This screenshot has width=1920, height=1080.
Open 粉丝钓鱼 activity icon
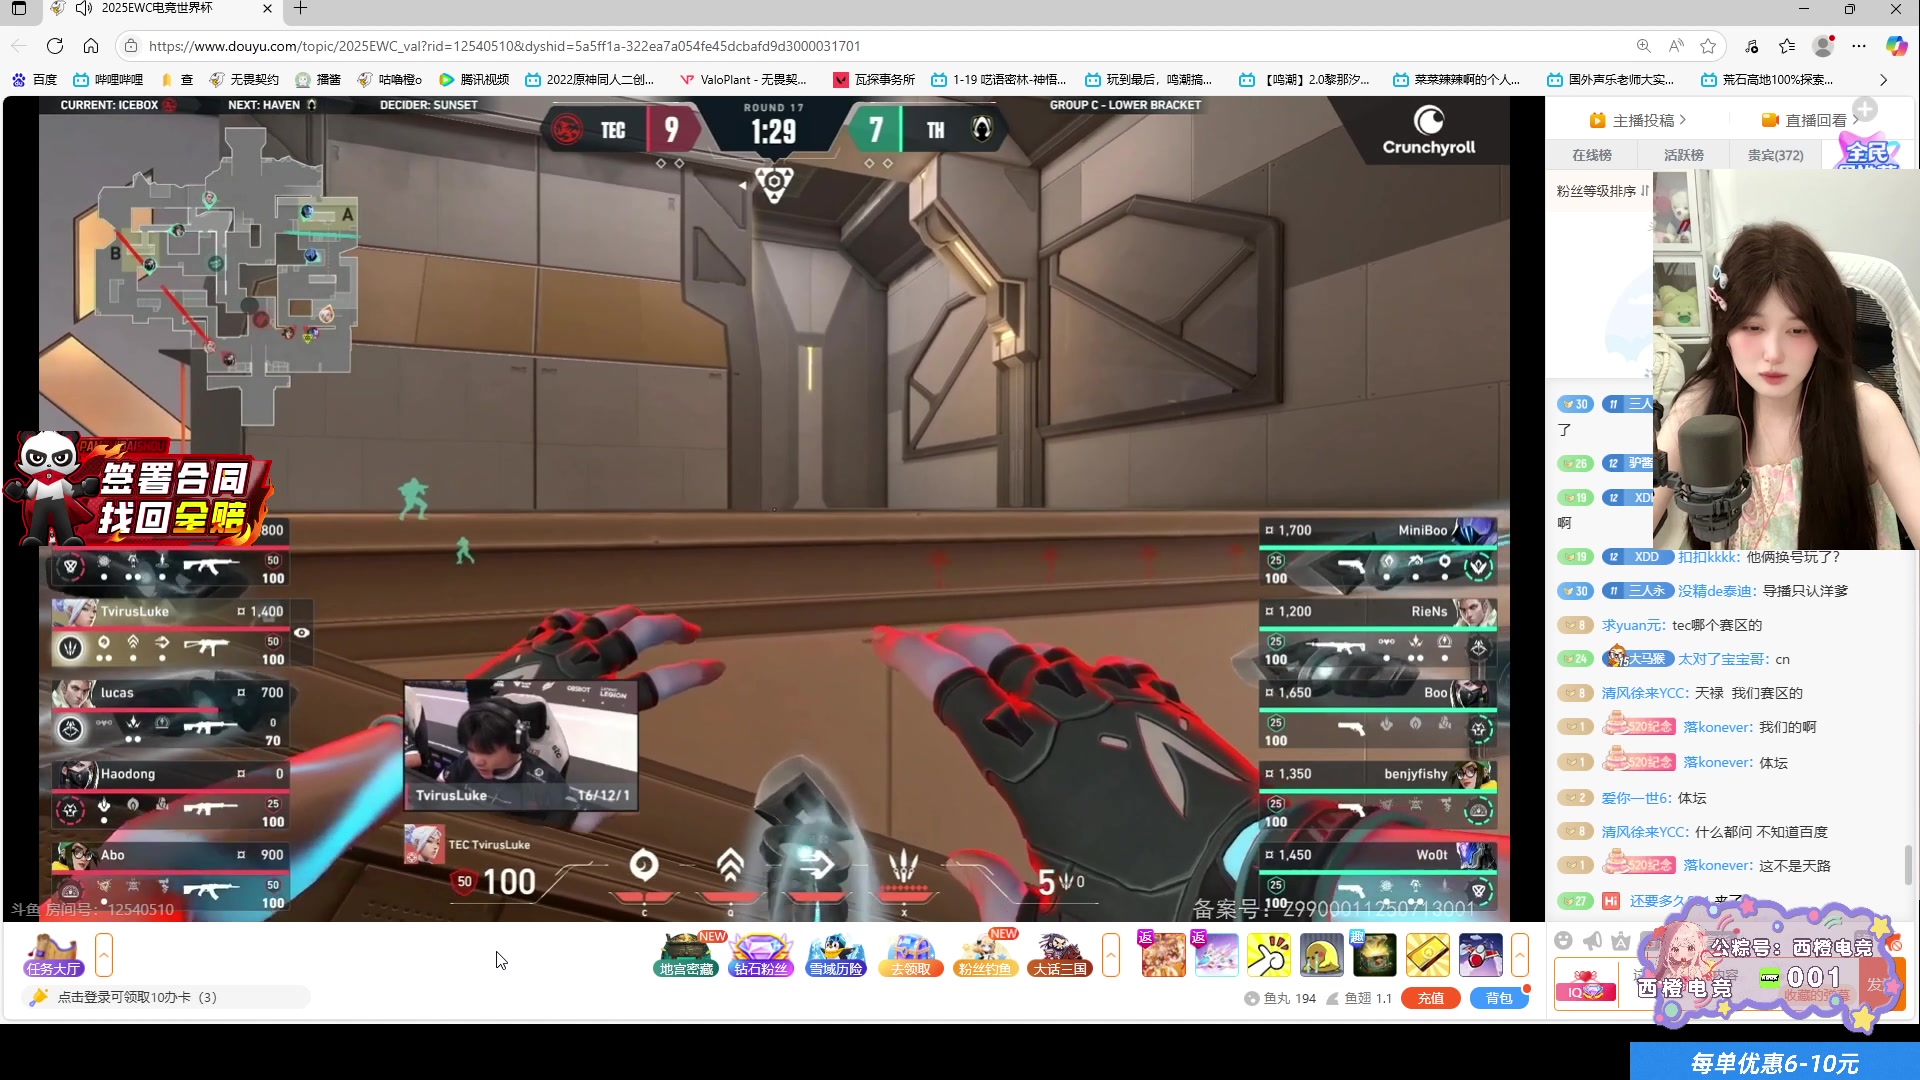click(x=985, y=955)
